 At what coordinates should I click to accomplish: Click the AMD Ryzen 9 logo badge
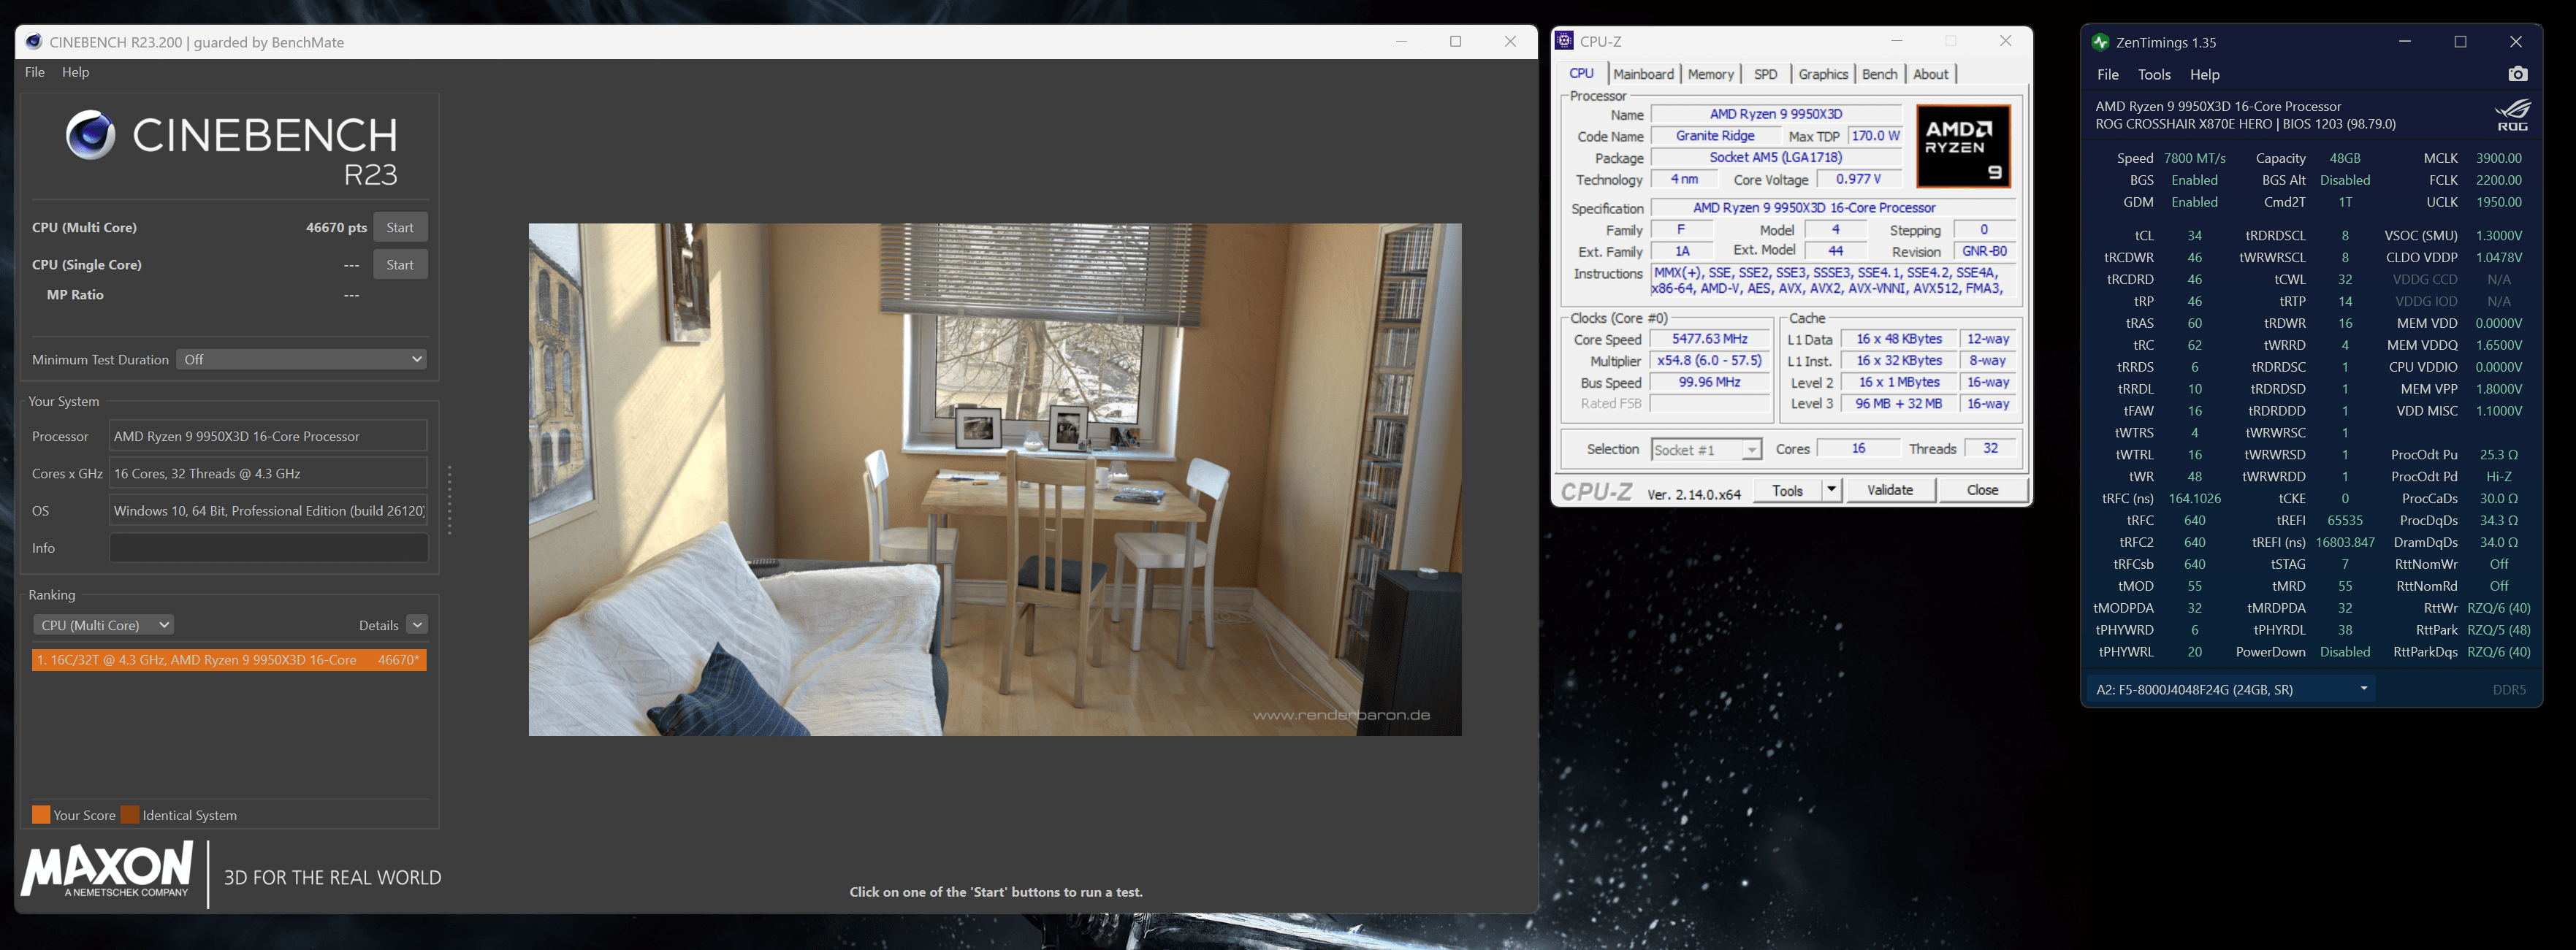[1962, 146]
